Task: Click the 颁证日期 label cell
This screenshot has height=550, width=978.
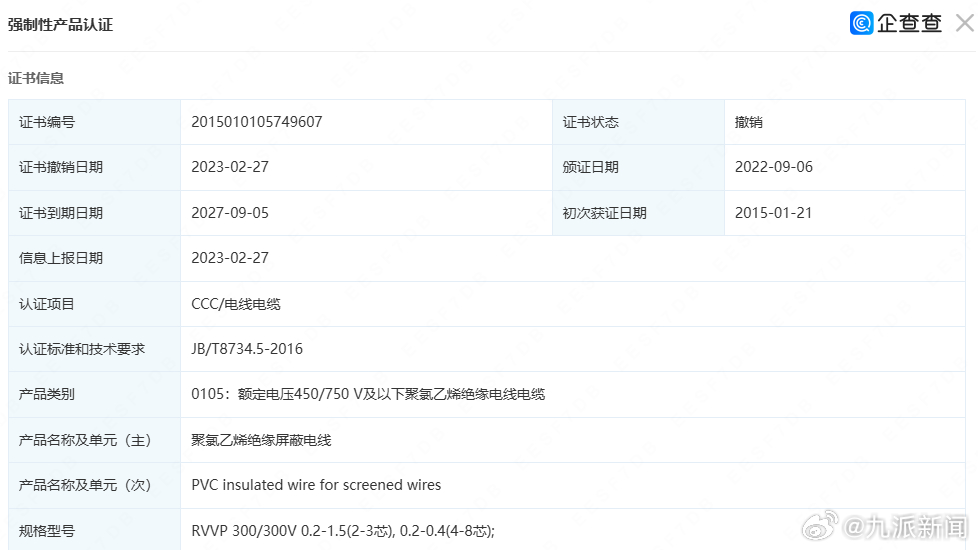Action: 638,167
